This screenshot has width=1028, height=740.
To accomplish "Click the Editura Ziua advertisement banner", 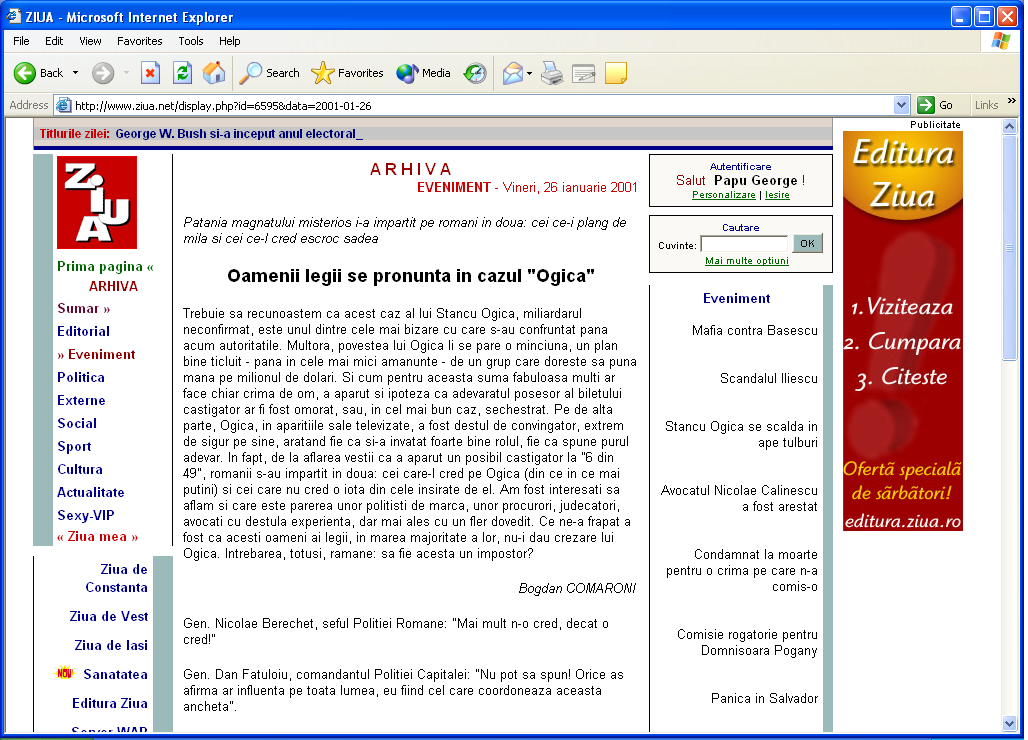I will point(903,331).
